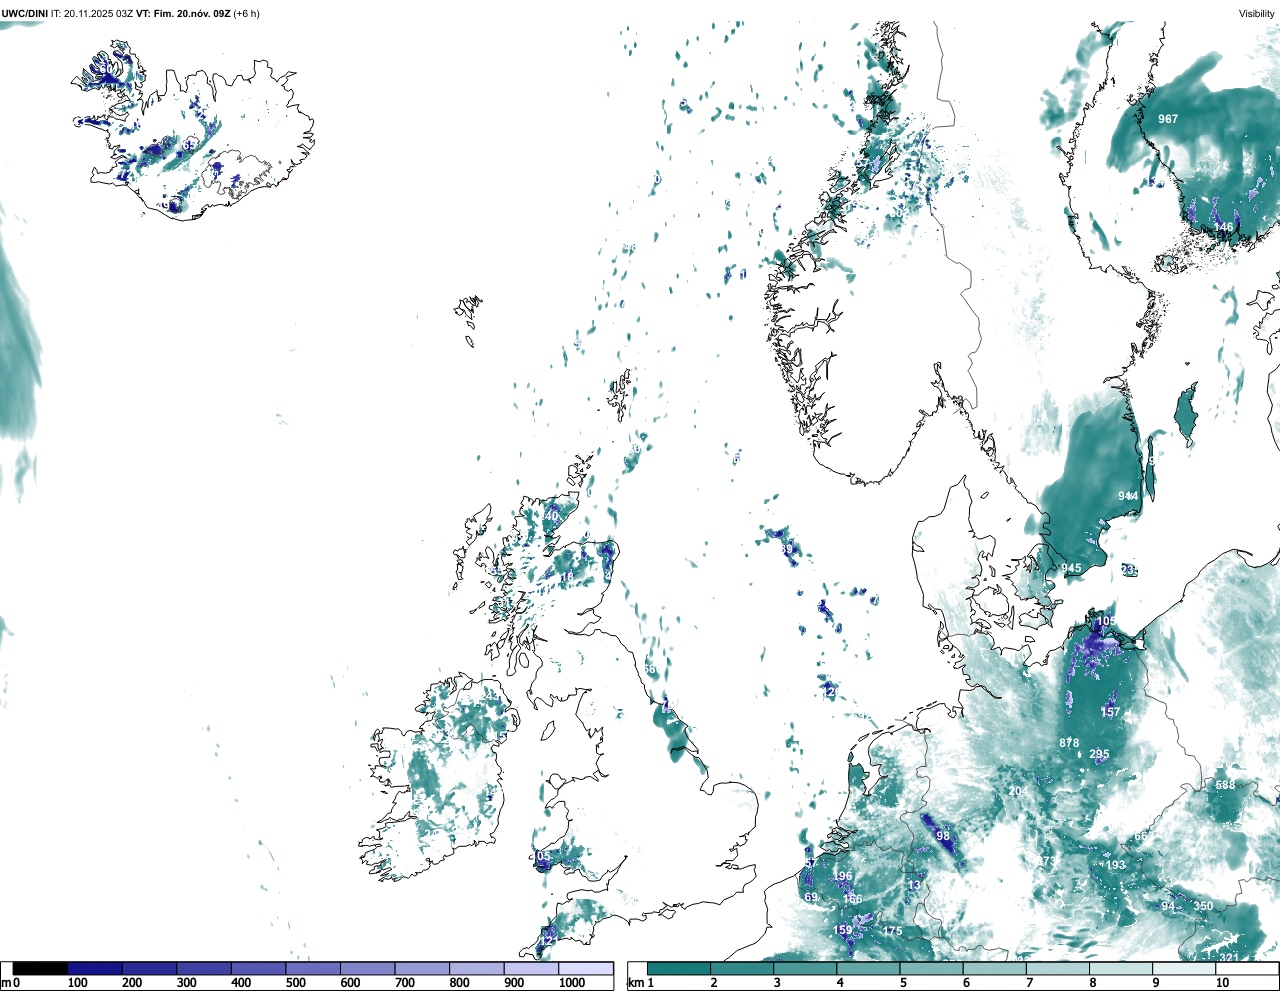Click the '1000' tick on the metre scale
Screen dimensions: 1280x991
[572, 983]
